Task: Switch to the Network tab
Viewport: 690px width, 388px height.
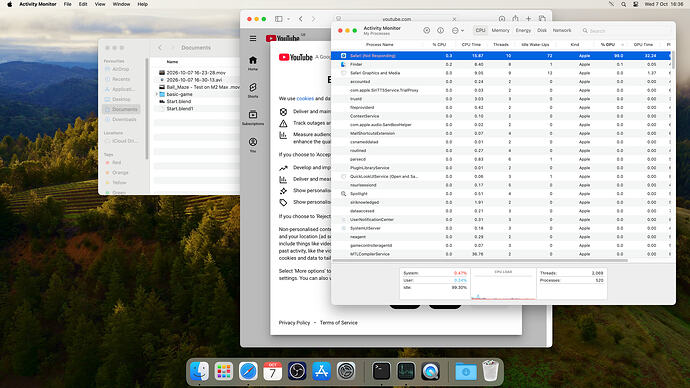Action: (x=562, y=30)
